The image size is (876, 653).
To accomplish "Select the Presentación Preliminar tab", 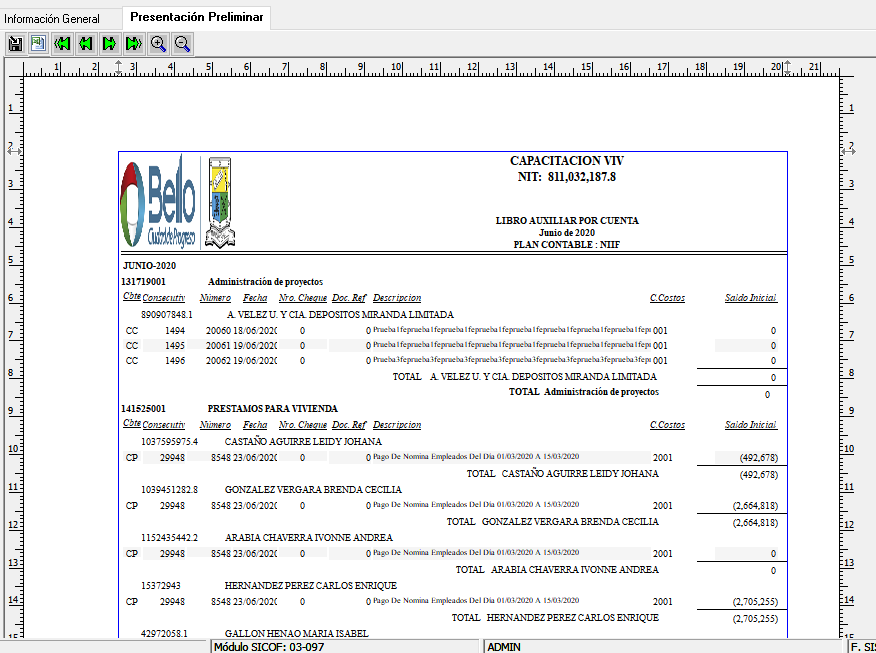I will [x=197, y=17].
